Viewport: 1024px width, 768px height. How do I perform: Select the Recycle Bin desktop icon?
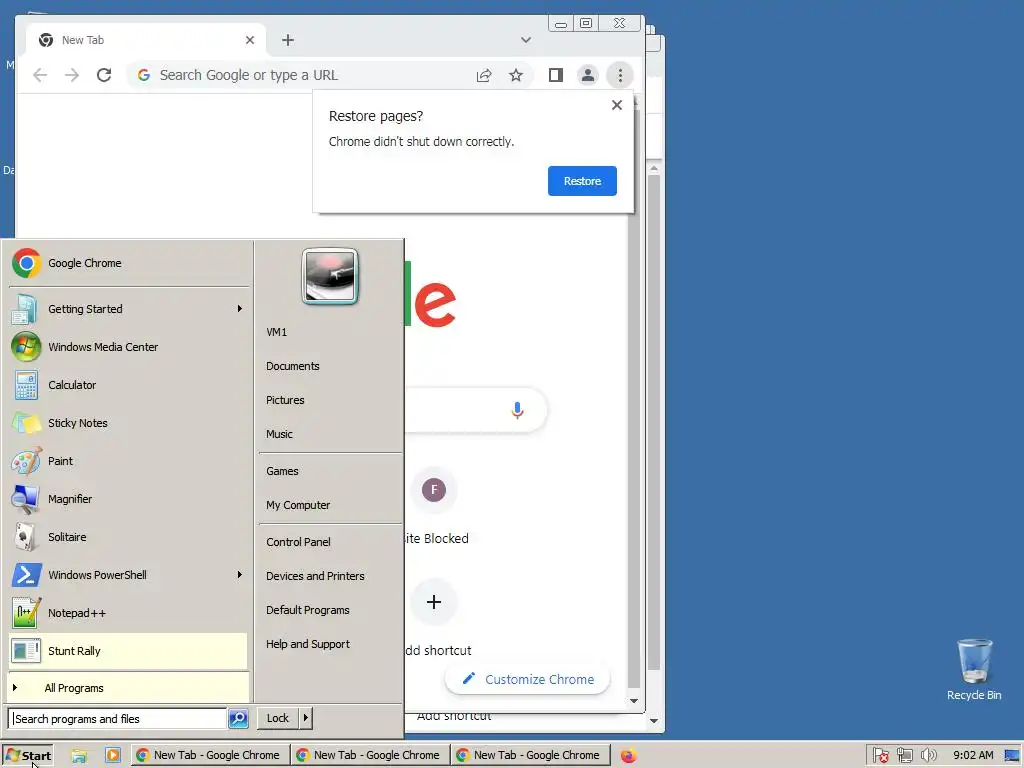pyautogui.click(x=974, y=669)
